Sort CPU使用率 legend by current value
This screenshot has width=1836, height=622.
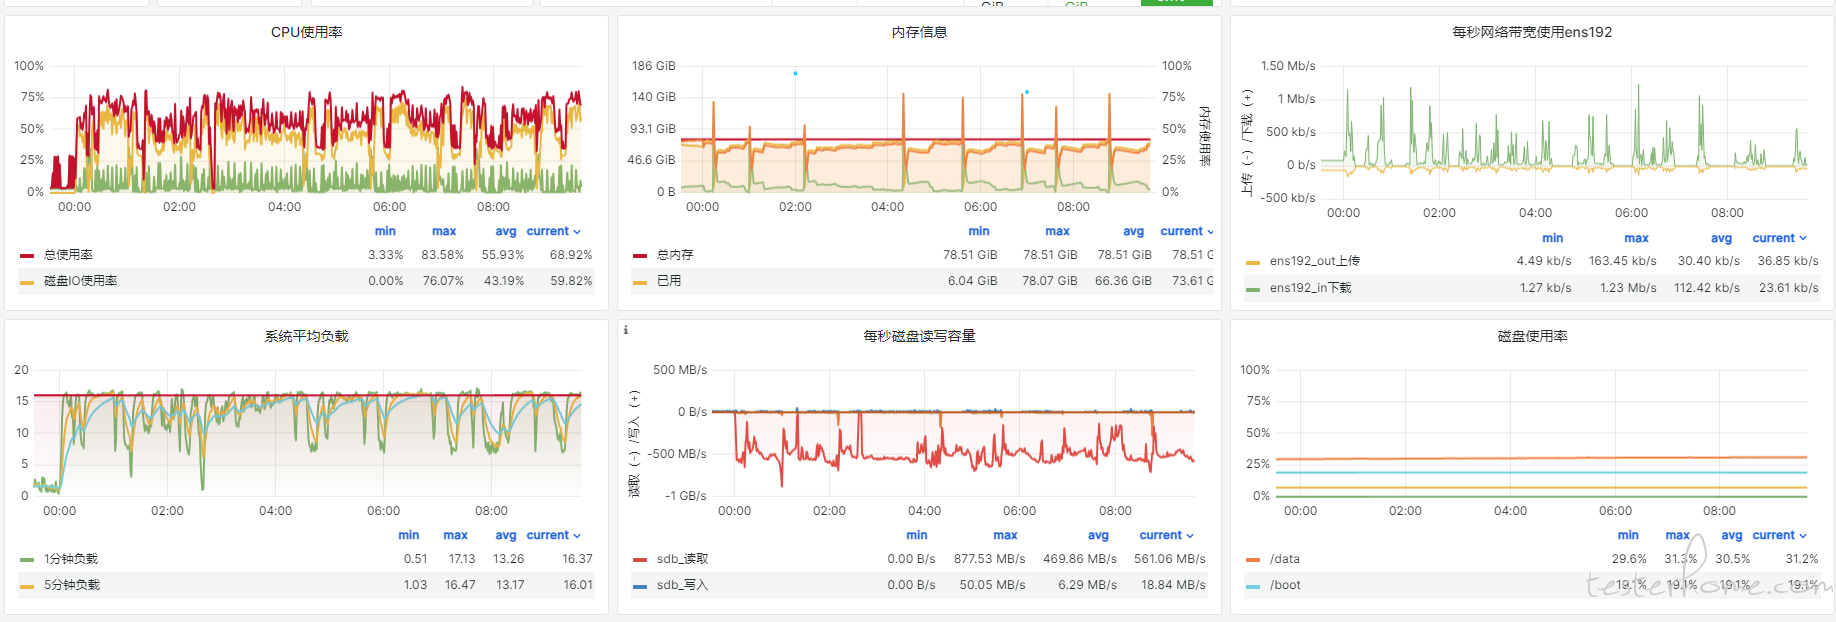click(553, 231)
